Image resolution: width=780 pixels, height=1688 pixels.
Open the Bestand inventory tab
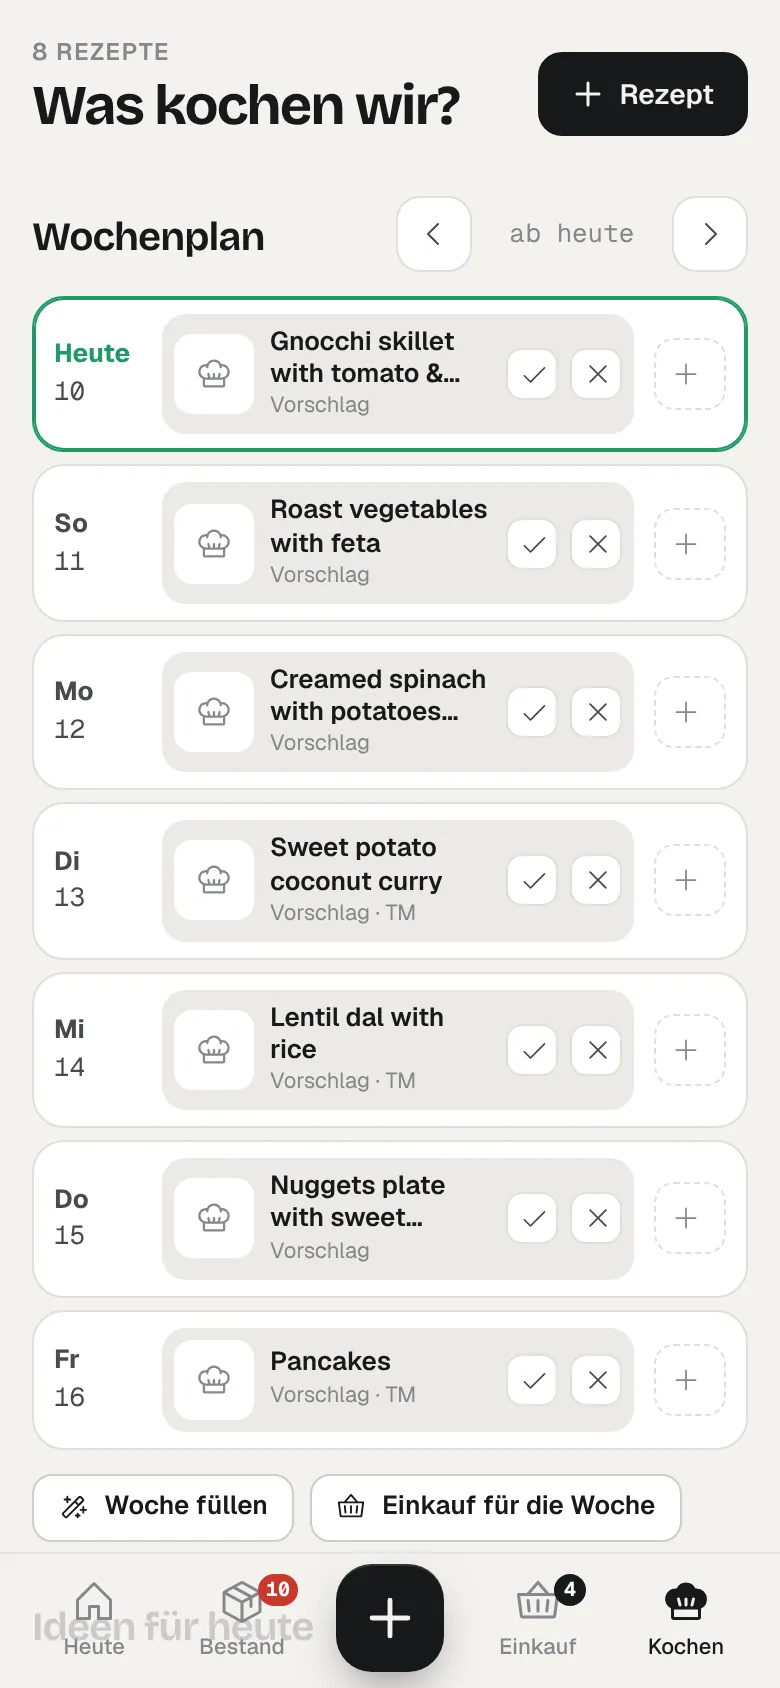tap(242, 1618)
